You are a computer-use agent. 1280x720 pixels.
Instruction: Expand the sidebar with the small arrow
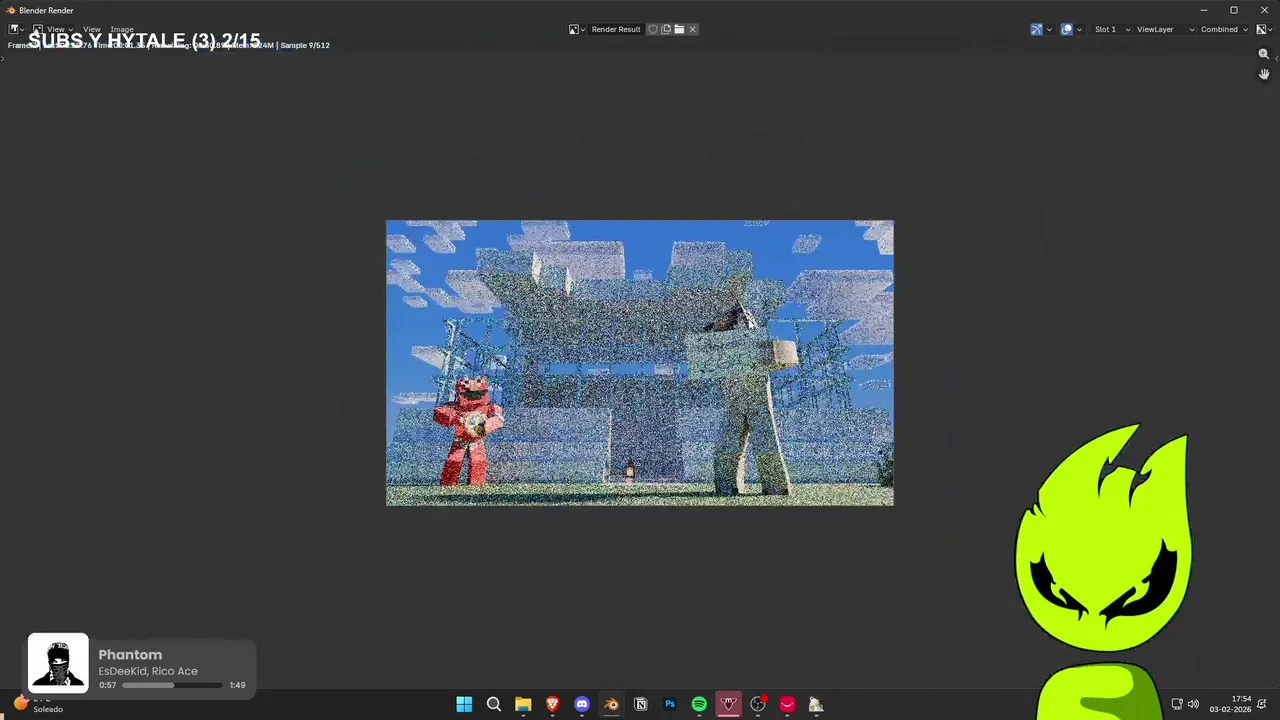pos(1277,58)
